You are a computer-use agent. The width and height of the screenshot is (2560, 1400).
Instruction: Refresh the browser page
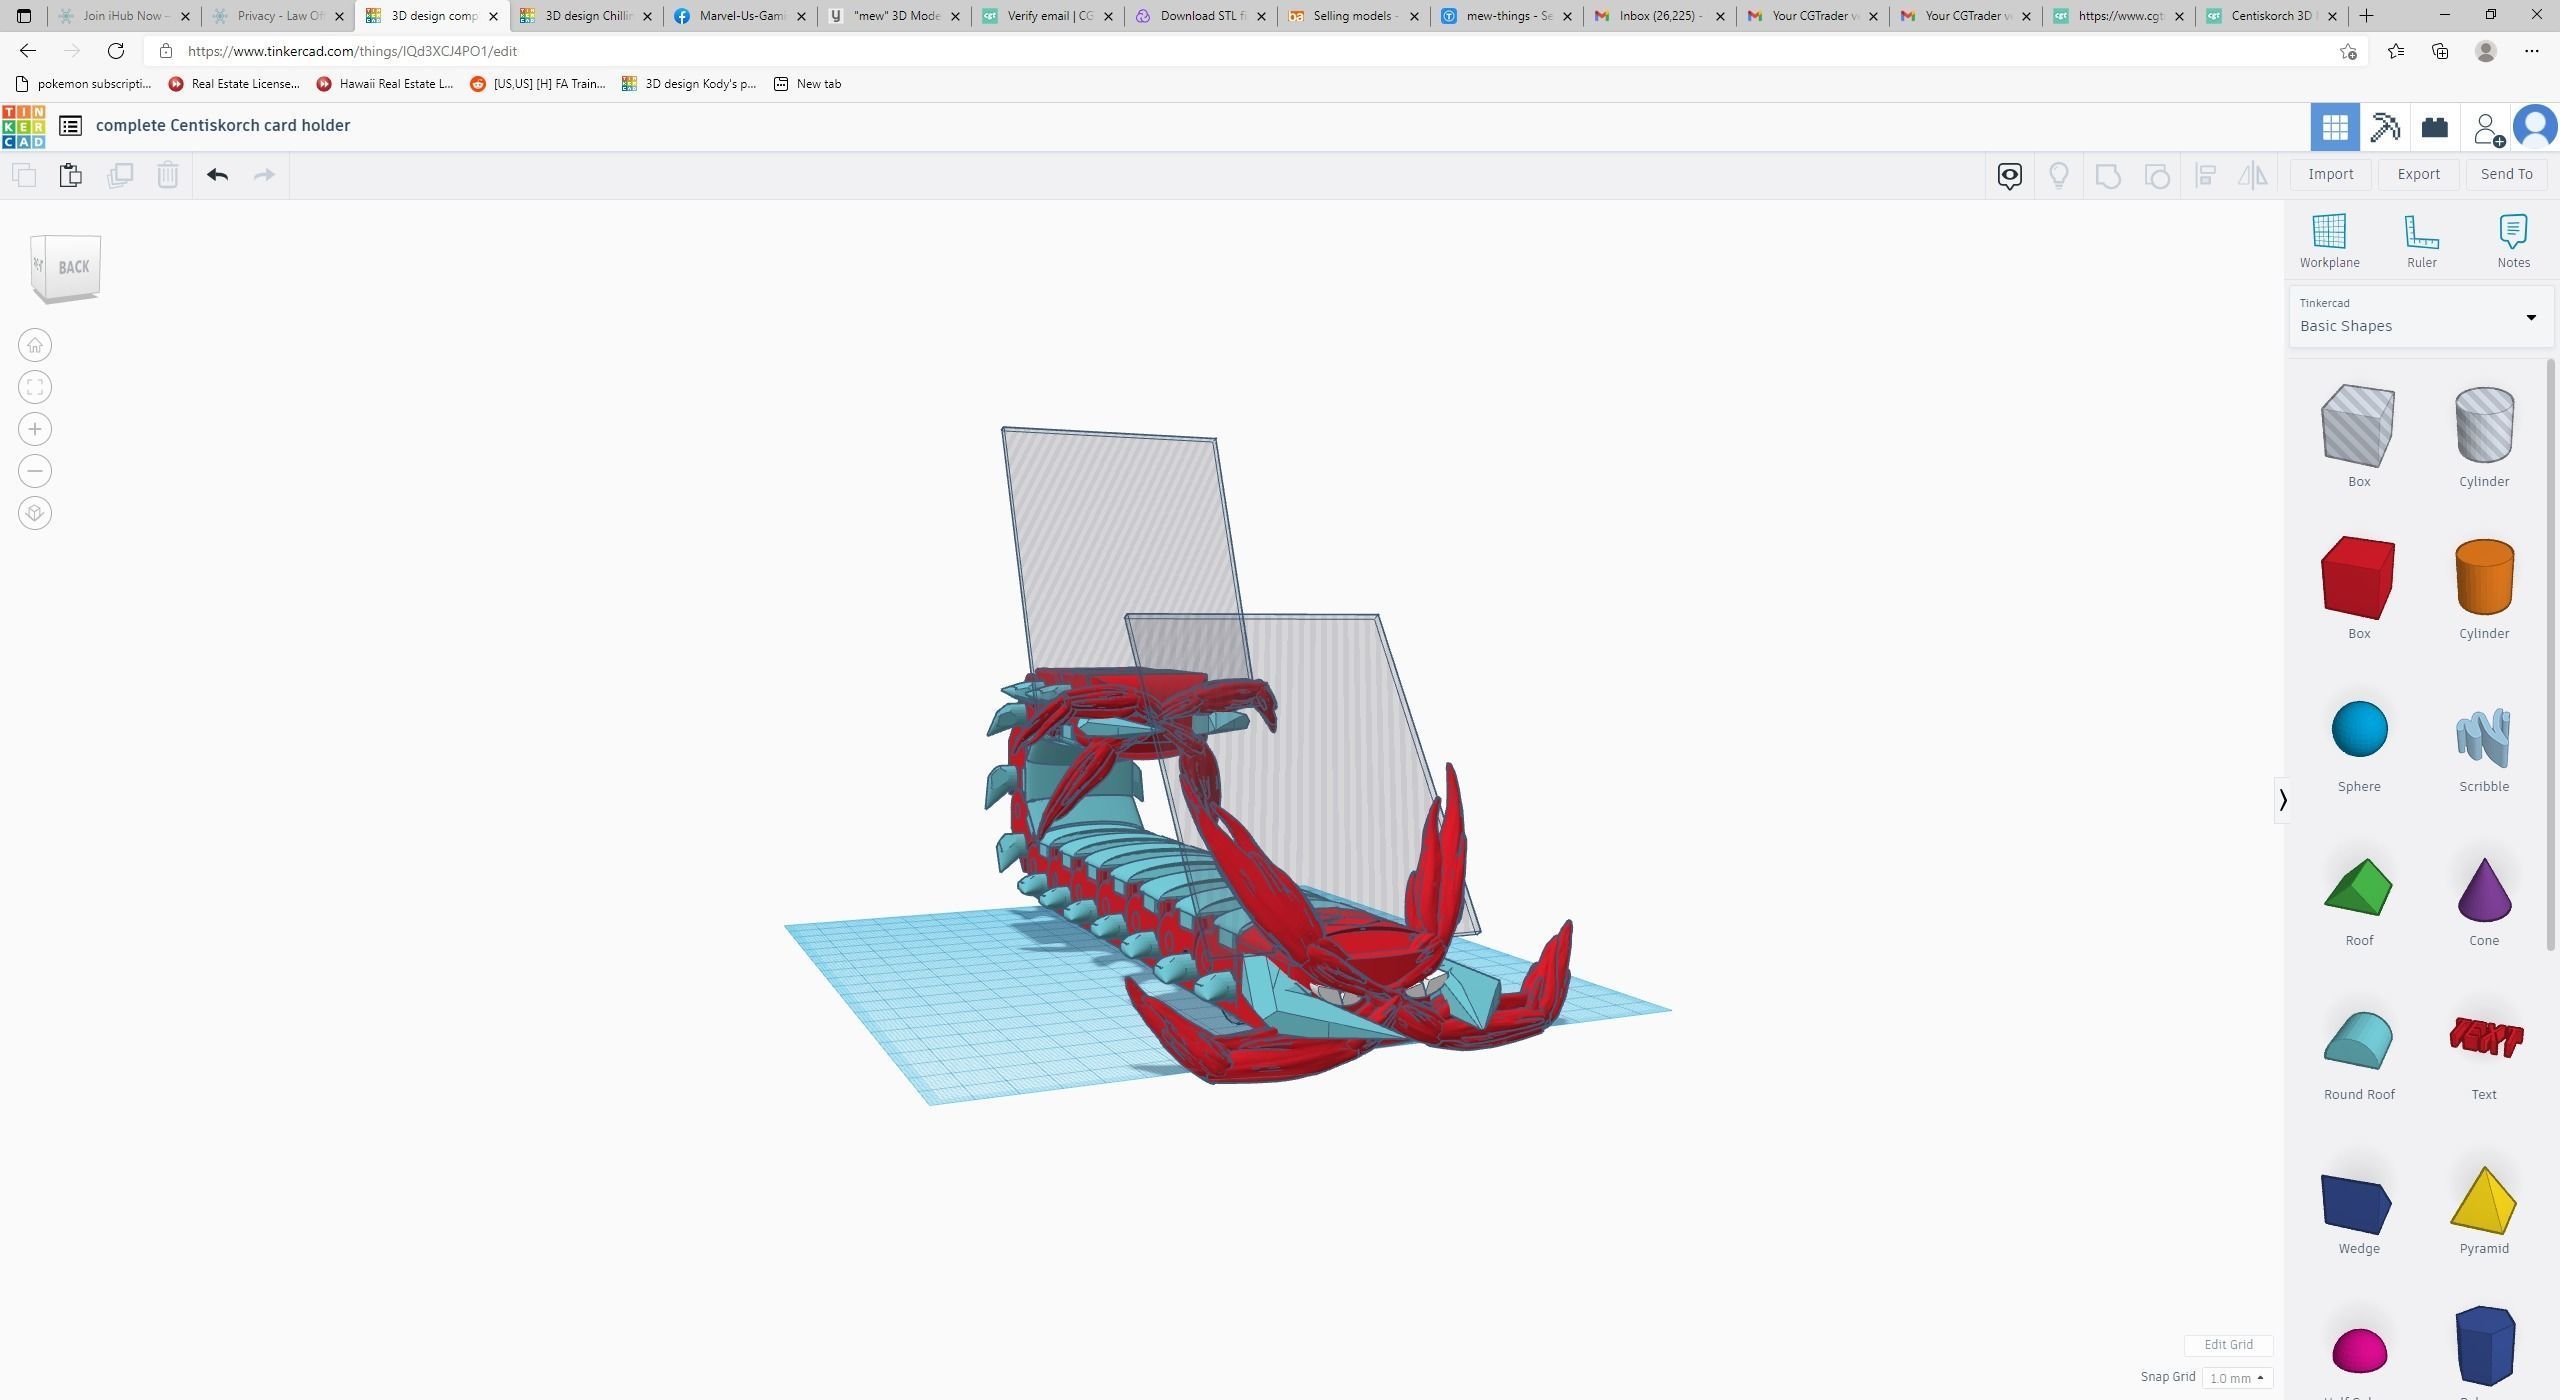point(116,51)
